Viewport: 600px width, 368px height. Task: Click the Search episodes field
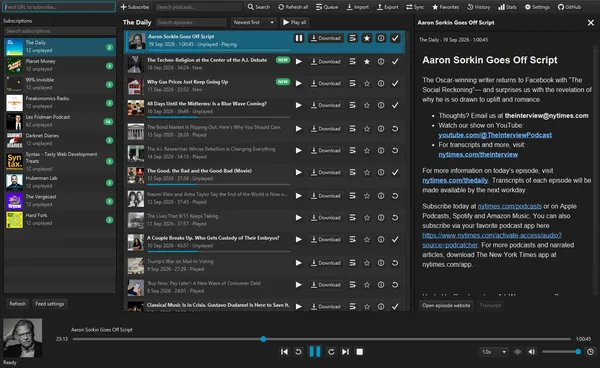[x=191, y=23]
